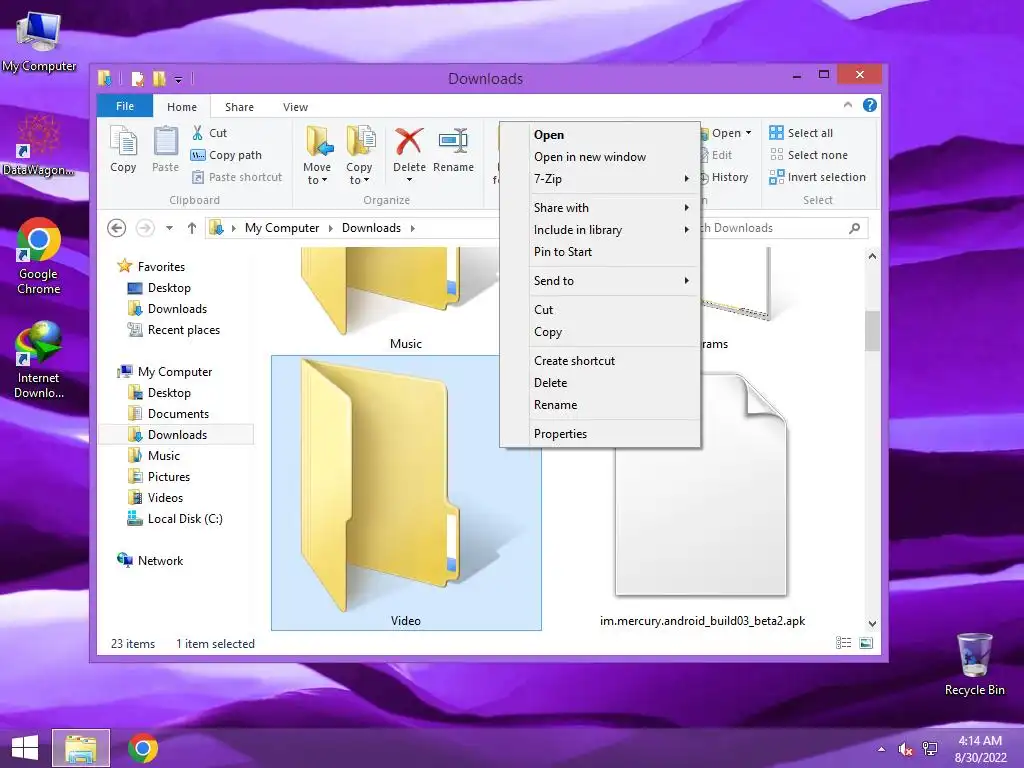Open the File tab
The image size is (1024, 768).
(125, 106)
